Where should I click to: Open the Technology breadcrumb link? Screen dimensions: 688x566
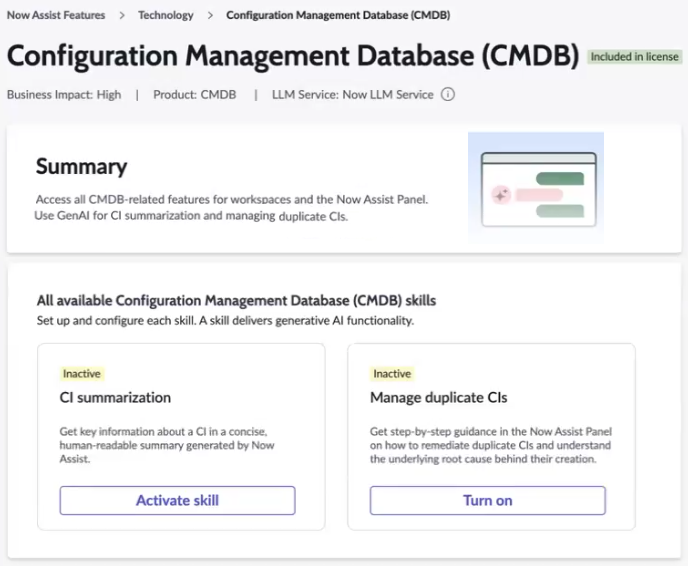click(x=165, y=15)
